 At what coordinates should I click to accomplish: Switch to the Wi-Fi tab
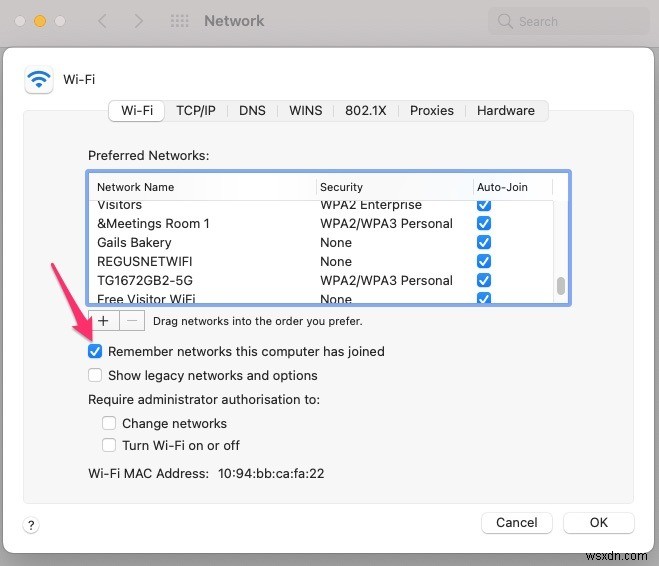coord(137,111)
